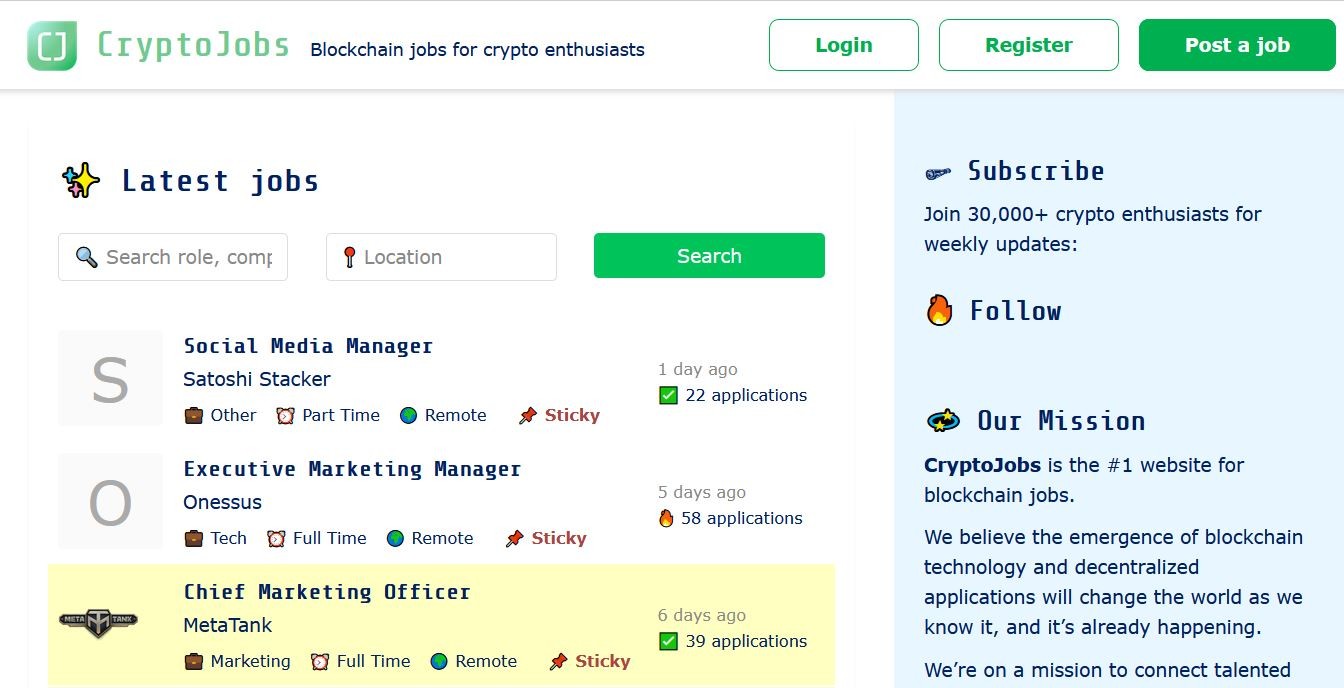Select the Part Time tag

[341, 415]
